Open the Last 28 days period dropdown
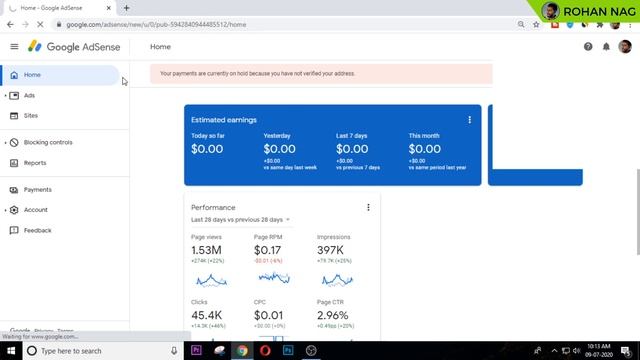This screenshot has width=640, height=360. 240,220
